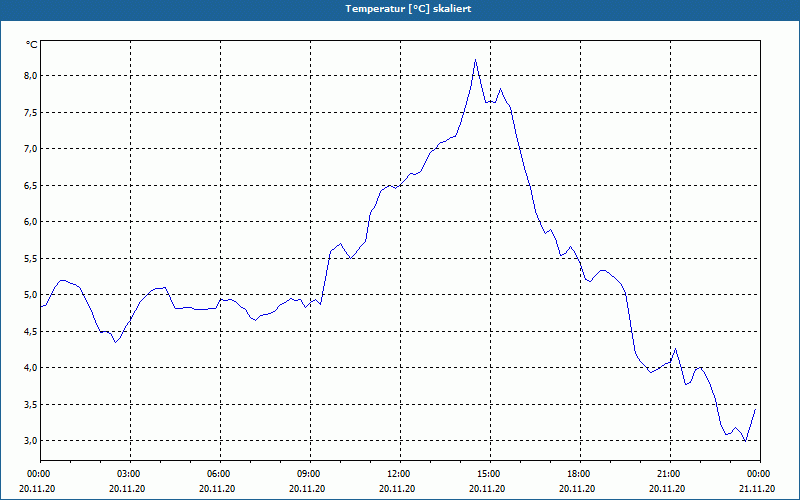Click the 12:00 x-axis time label
The width and height of the screenshot is (800, 500).
401,474
